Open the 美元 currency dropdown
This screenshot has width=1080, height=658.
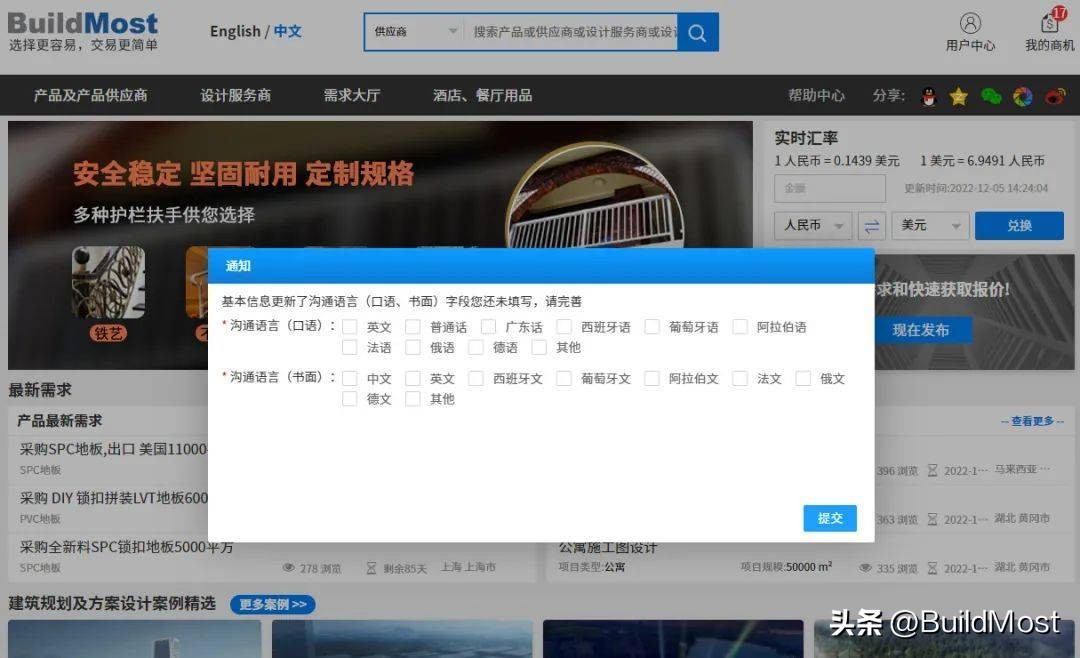click(x=929, y=225)
